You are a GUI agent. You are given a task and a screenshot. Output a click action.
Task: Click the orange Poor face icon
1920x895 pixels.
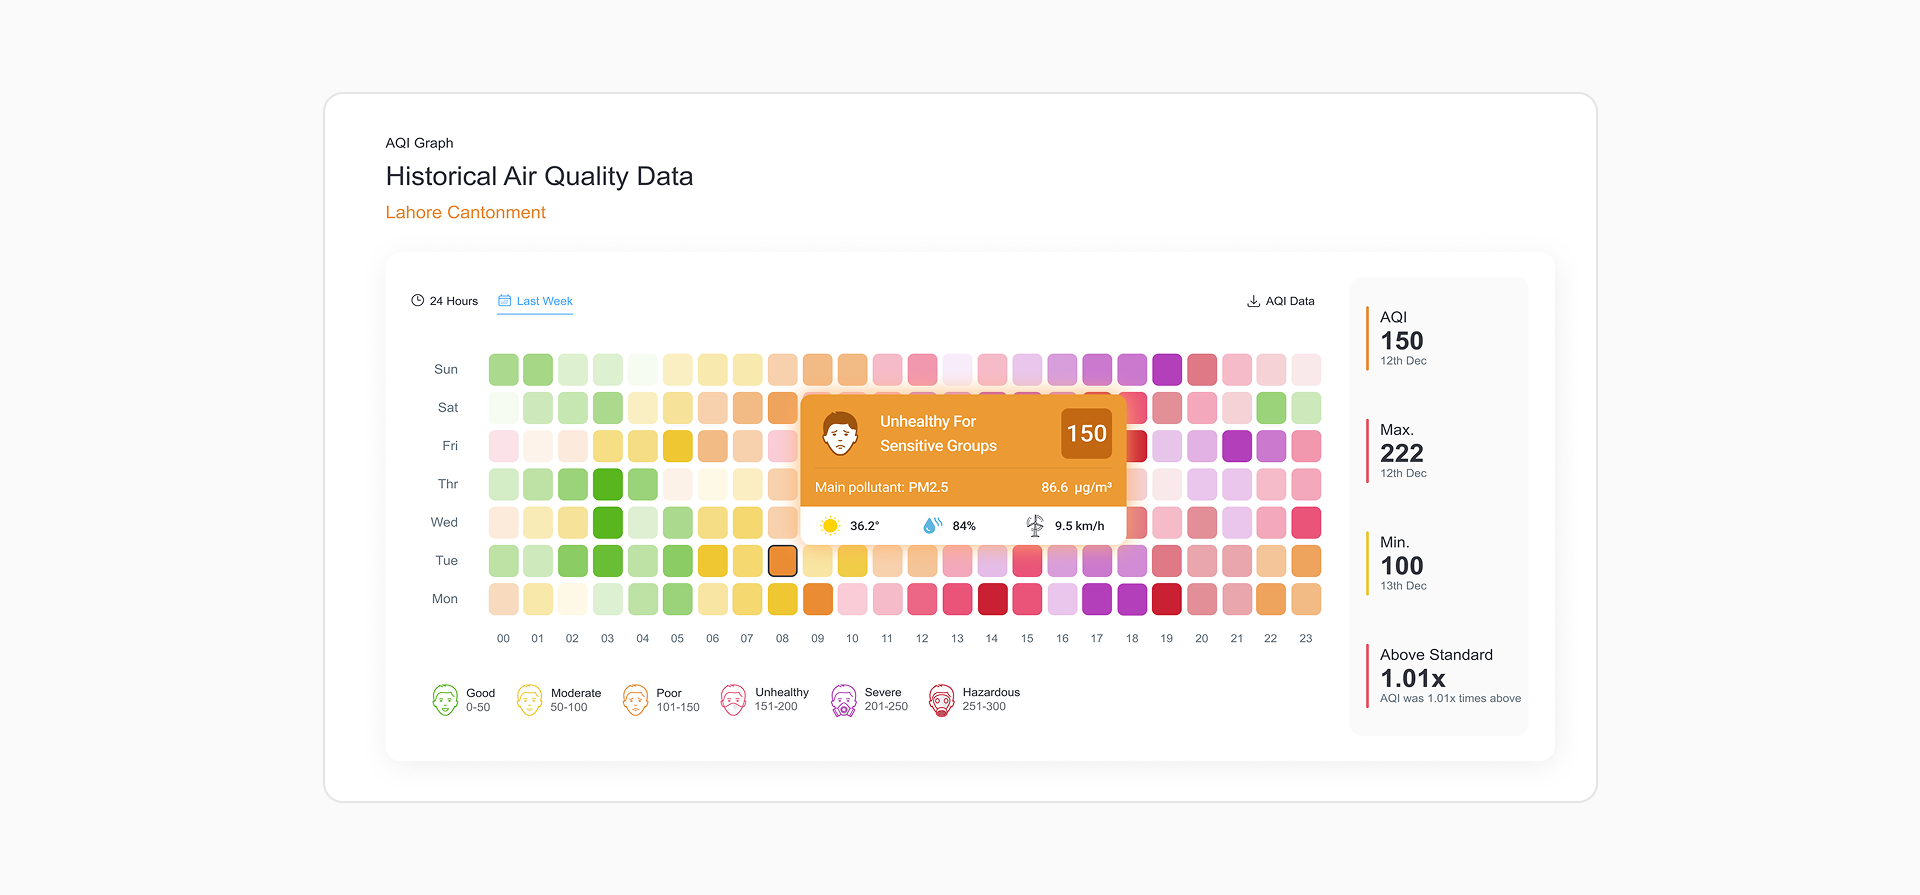(635, 700)
